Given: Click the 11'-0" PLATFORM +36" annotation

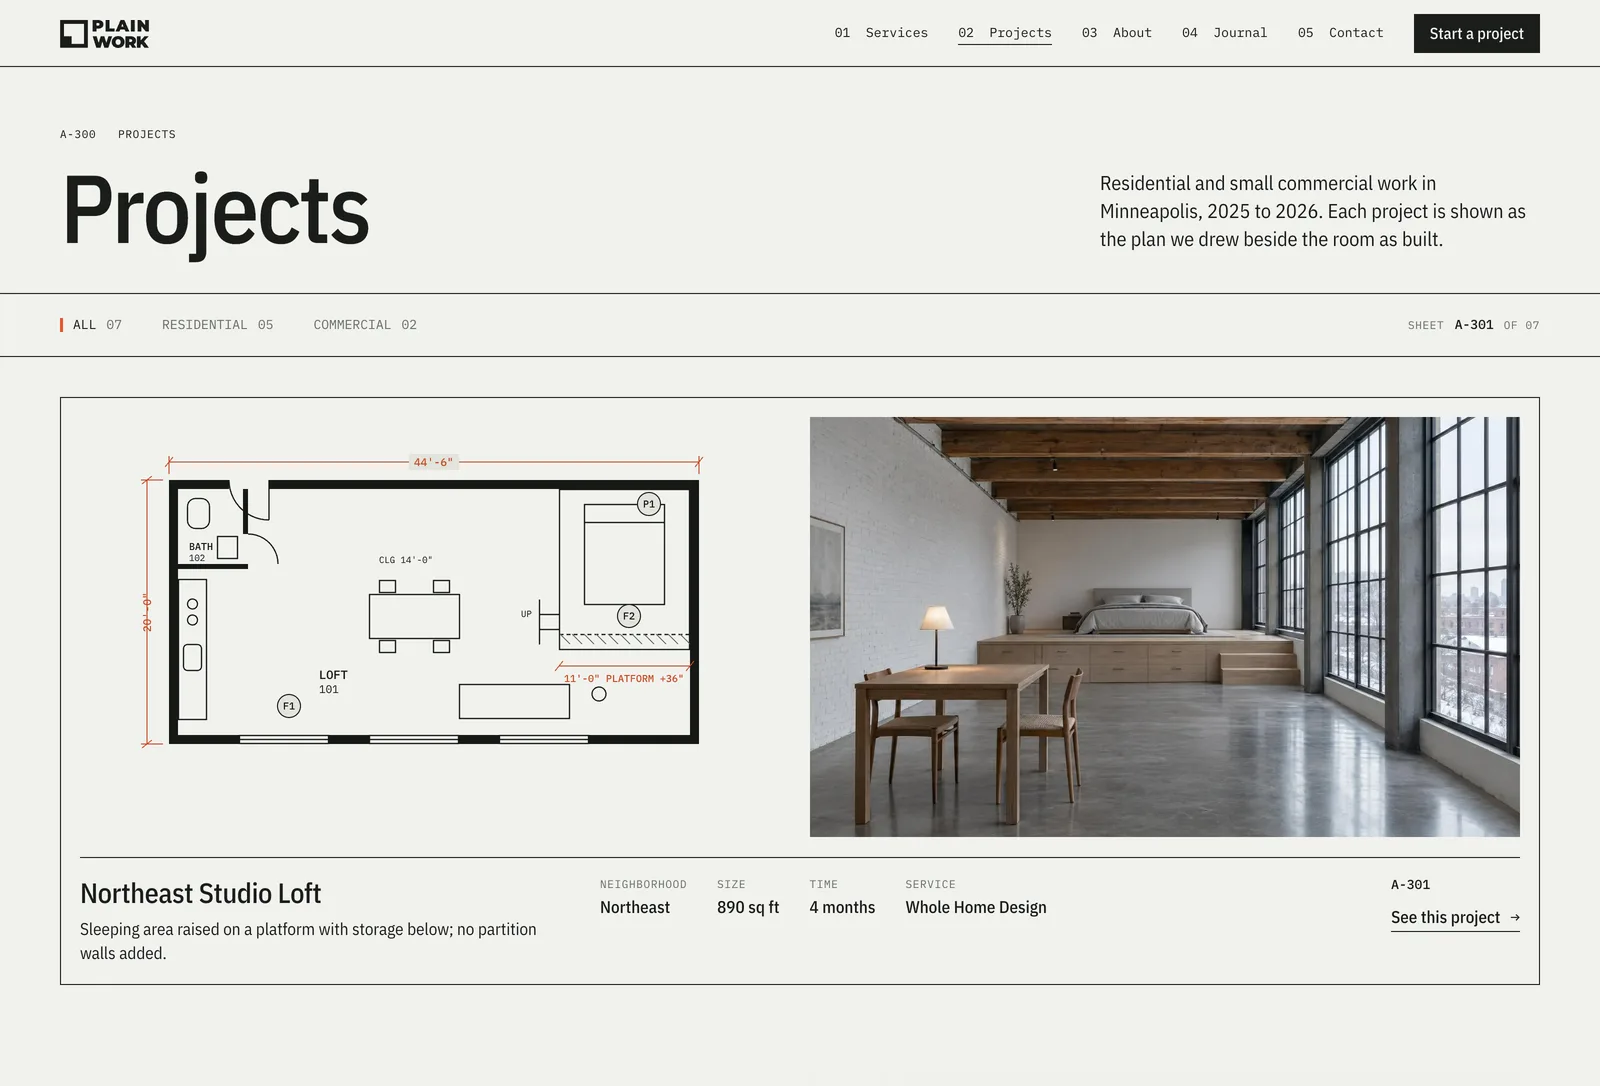Looking at the screenshot, I should pyautogui.click(x=623, y=678).
